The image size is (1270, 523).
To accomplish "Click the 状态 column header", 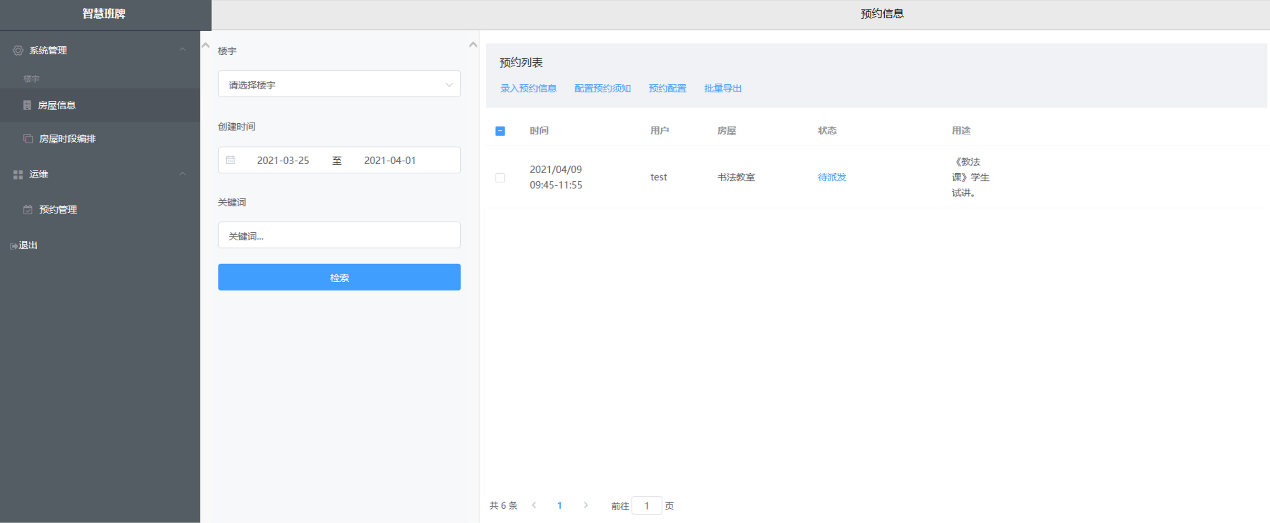I will tap(827, 131).
